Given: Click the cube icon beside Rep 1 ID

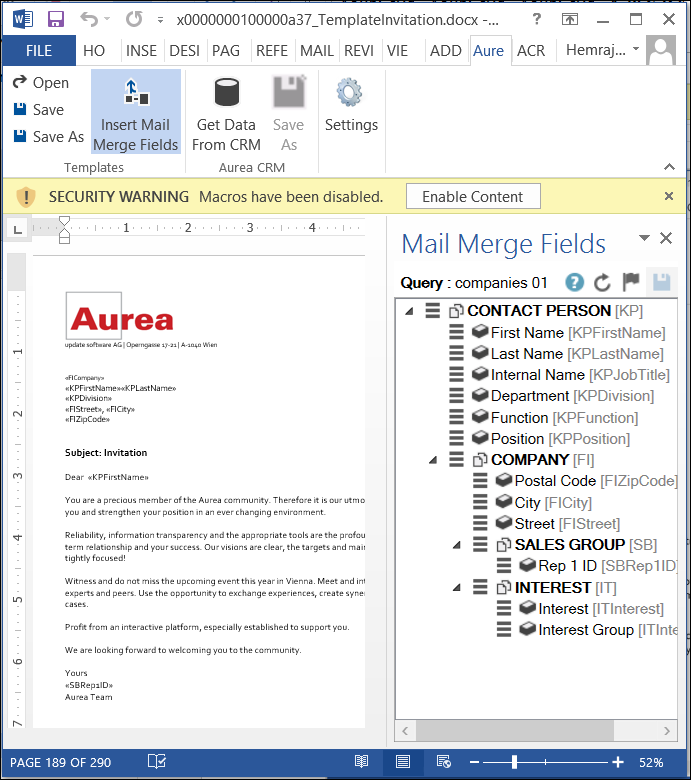Looking at the screenshot, I should 527,565.
